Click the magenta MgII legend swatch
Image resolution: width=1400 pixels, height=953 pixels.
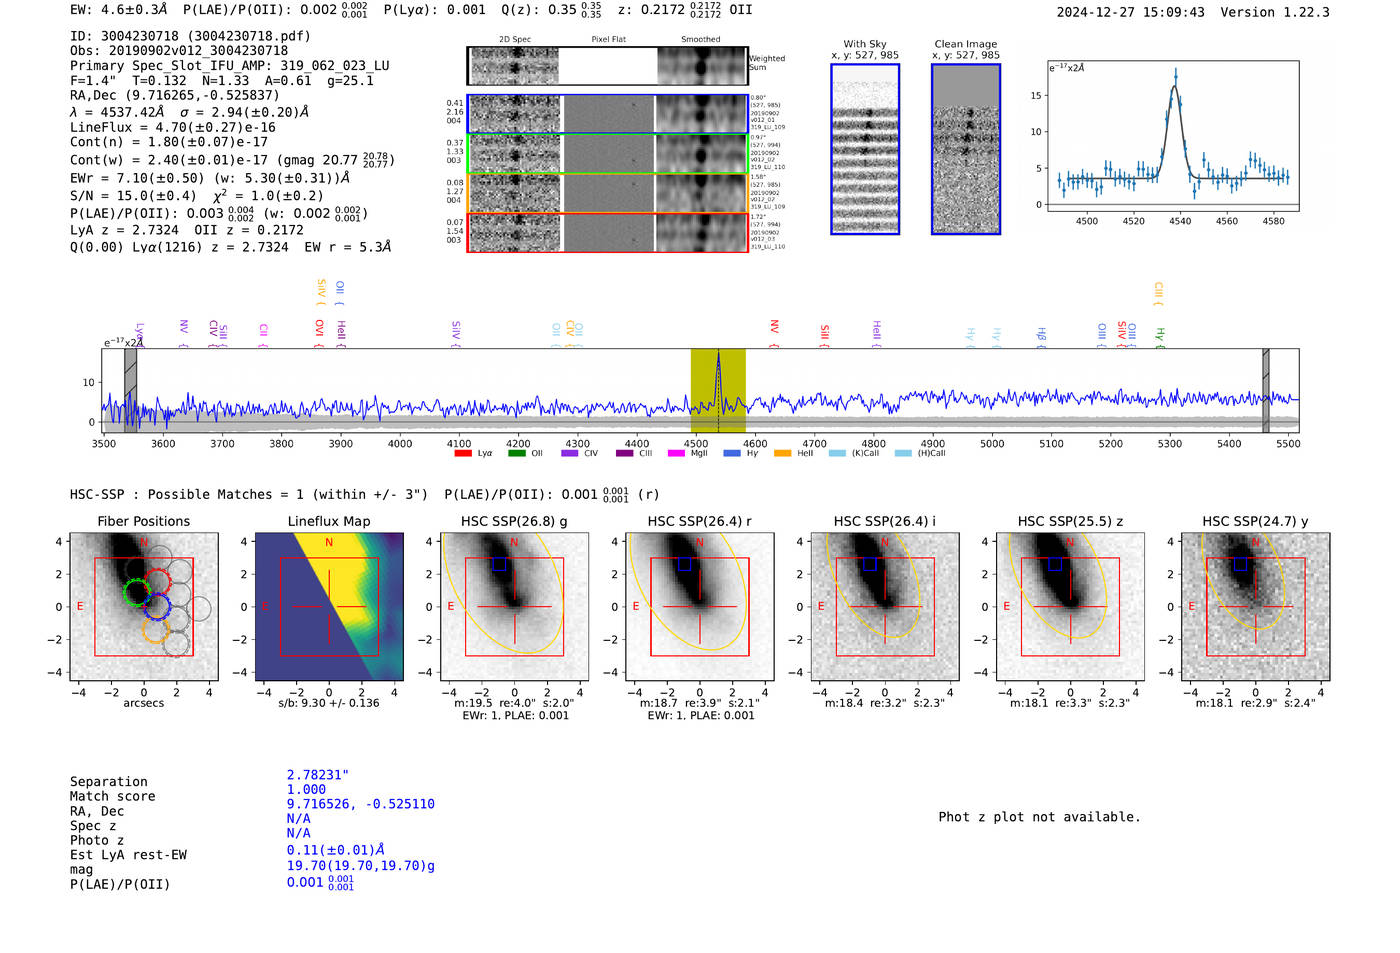point(676,453)
